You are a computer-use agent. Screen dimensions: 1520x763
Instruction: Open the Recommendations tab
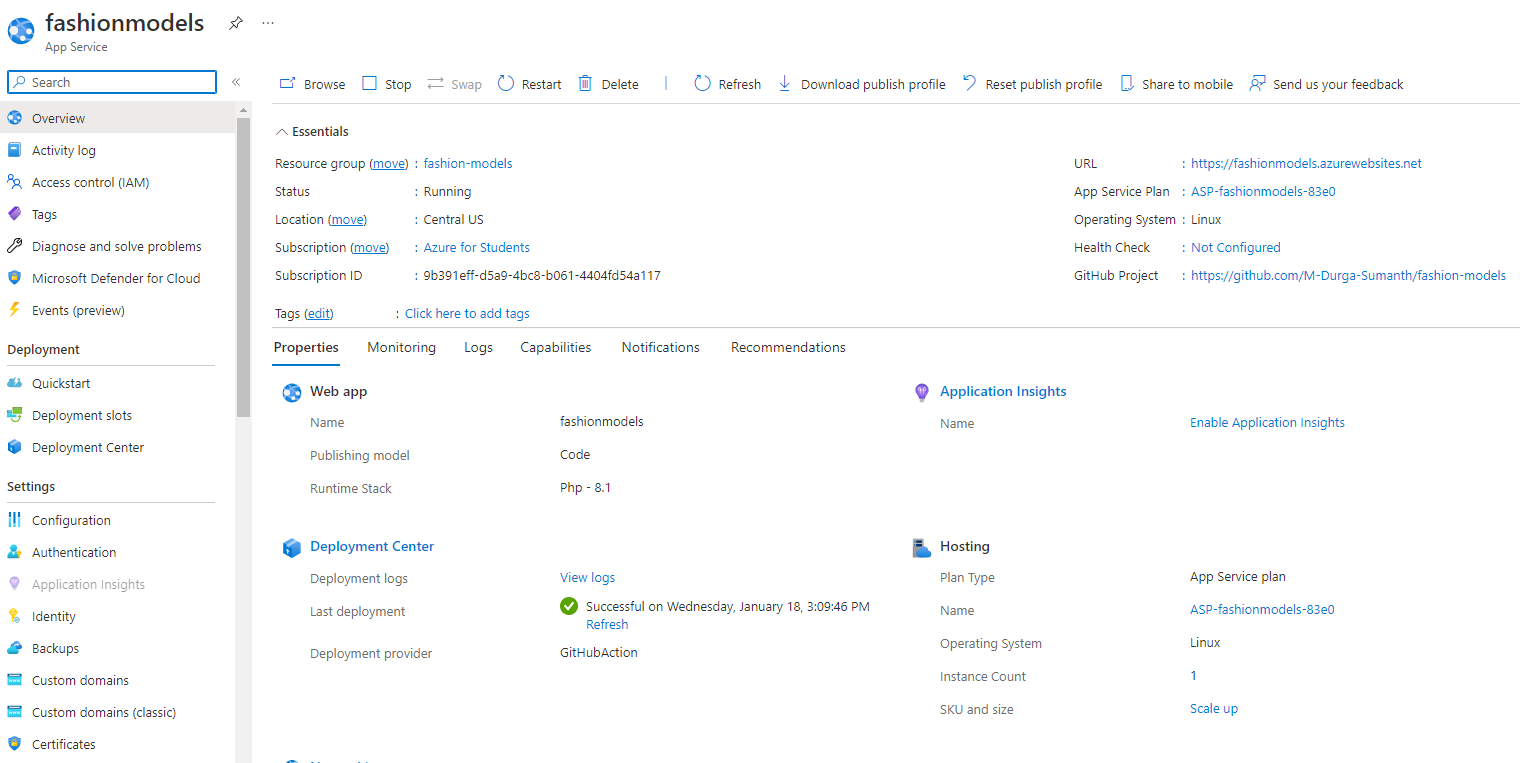pyautogui.click(x=788, y=347)
